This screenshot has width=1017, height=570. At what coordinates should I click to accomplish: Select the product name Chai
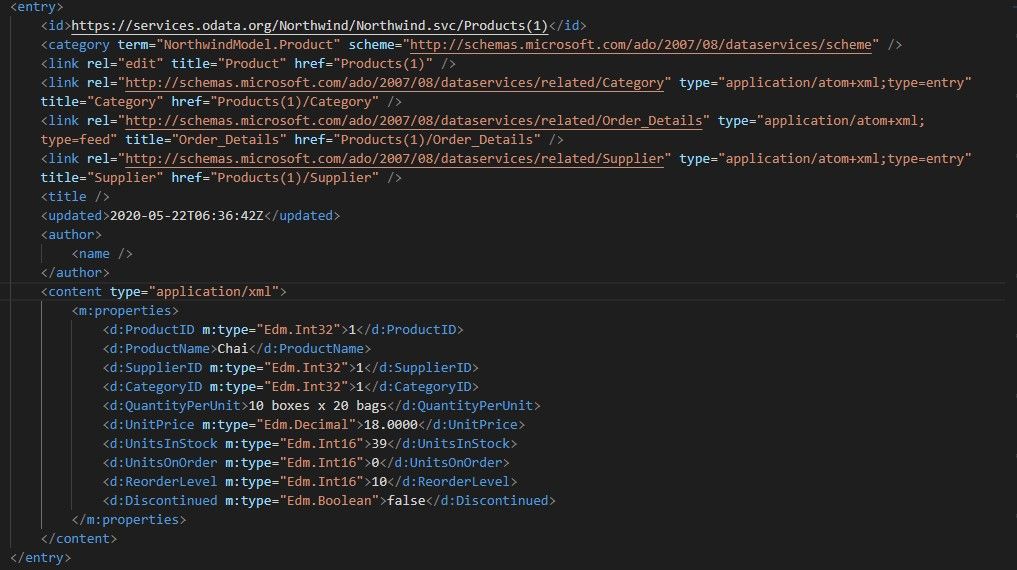[x=232, y=348]
